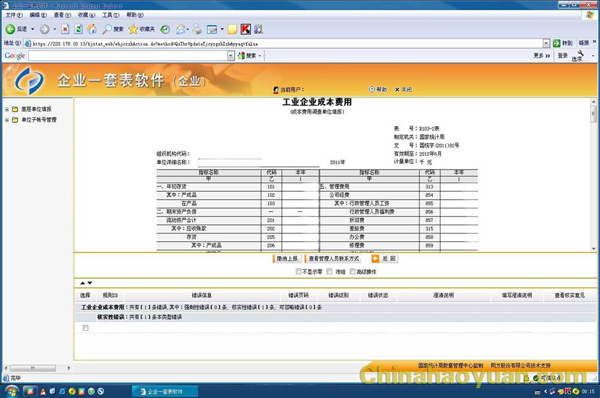Click the Refresh page icon
This screenshot has height=398, width=600.
[x=78, y=29]
